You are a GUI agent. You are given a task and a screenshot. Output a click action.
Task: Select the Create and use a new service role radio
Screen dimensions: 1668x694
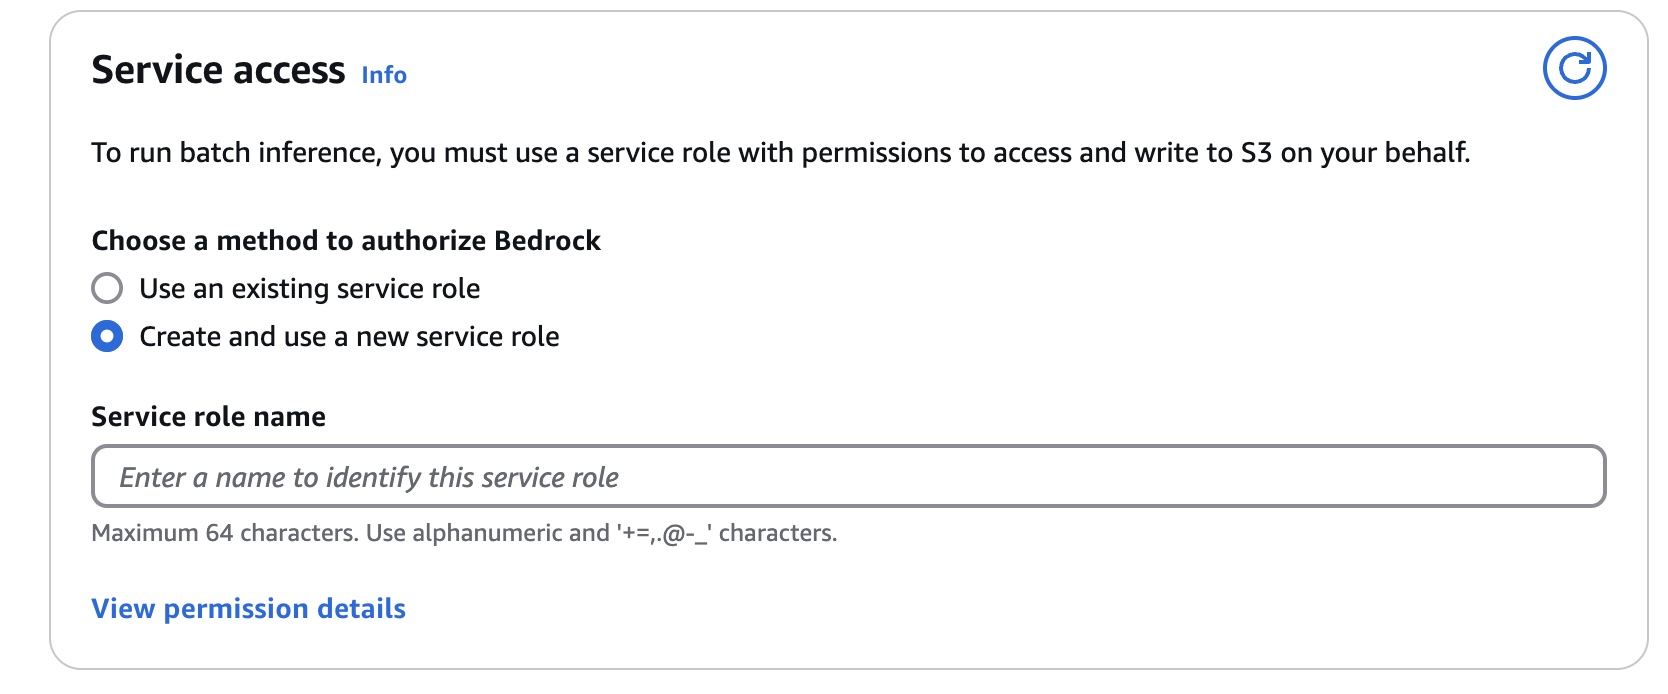tap(107, 336)
